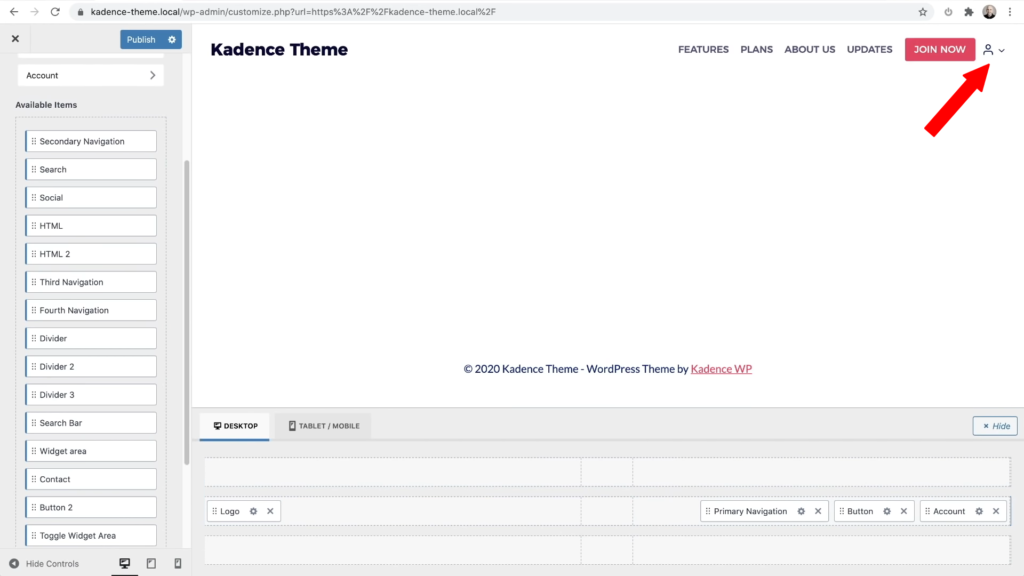This screenshot has width=1024, height=576.
Task: Expand the Account section chevron
Action: tap(152, 75)
